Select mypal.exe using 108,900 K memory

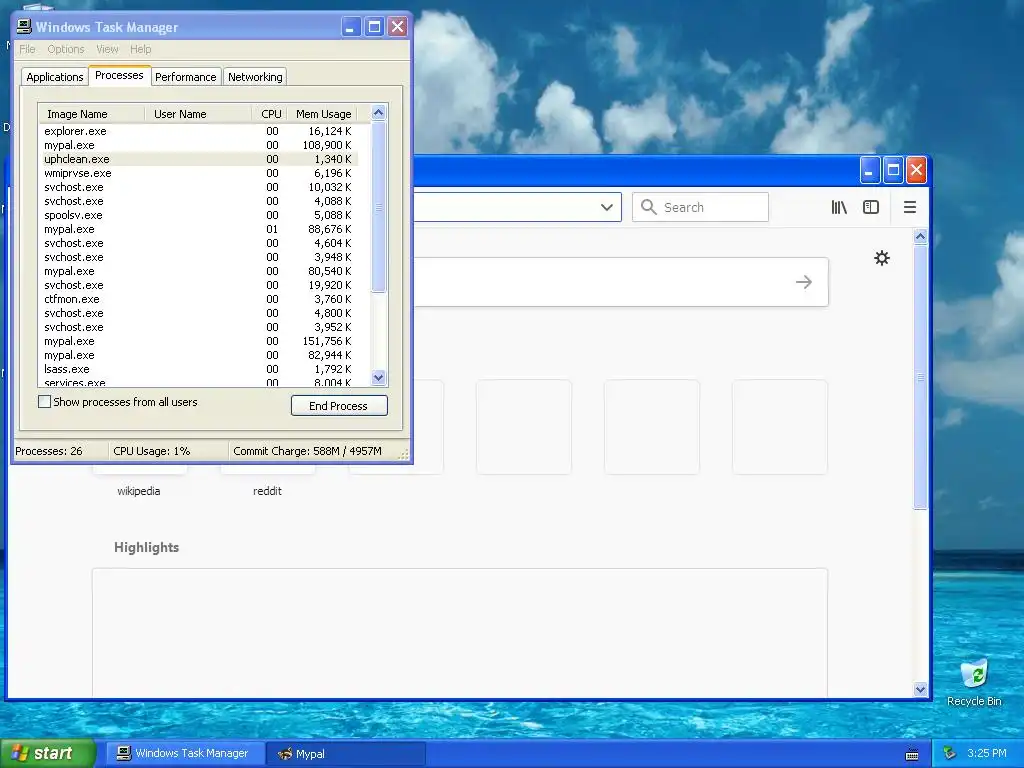point(198,145)
